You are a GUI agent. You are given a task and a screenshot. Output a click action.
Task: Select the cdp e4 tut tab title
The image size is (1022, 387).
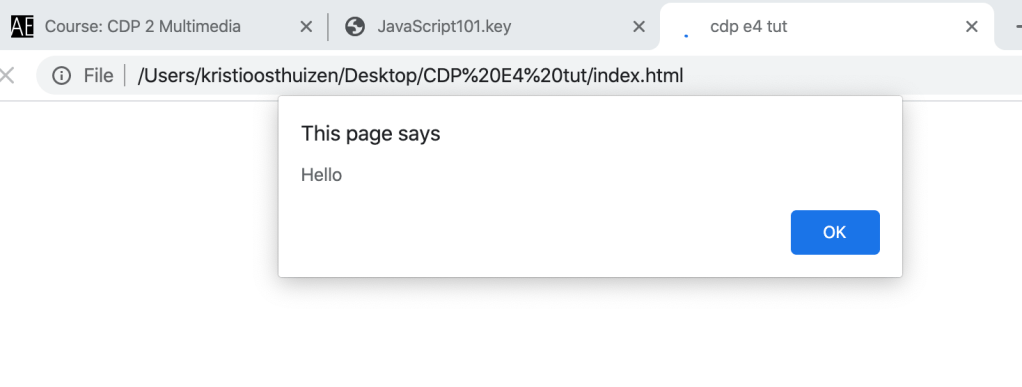(749, 26)
